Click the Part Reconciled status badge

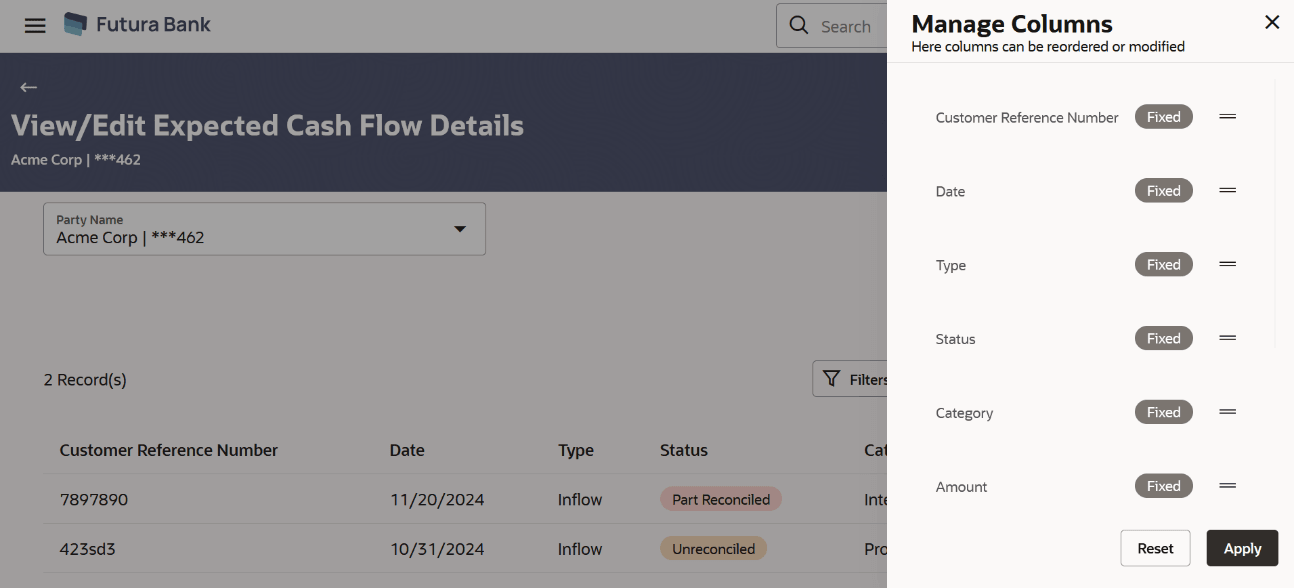click(720, 499)
